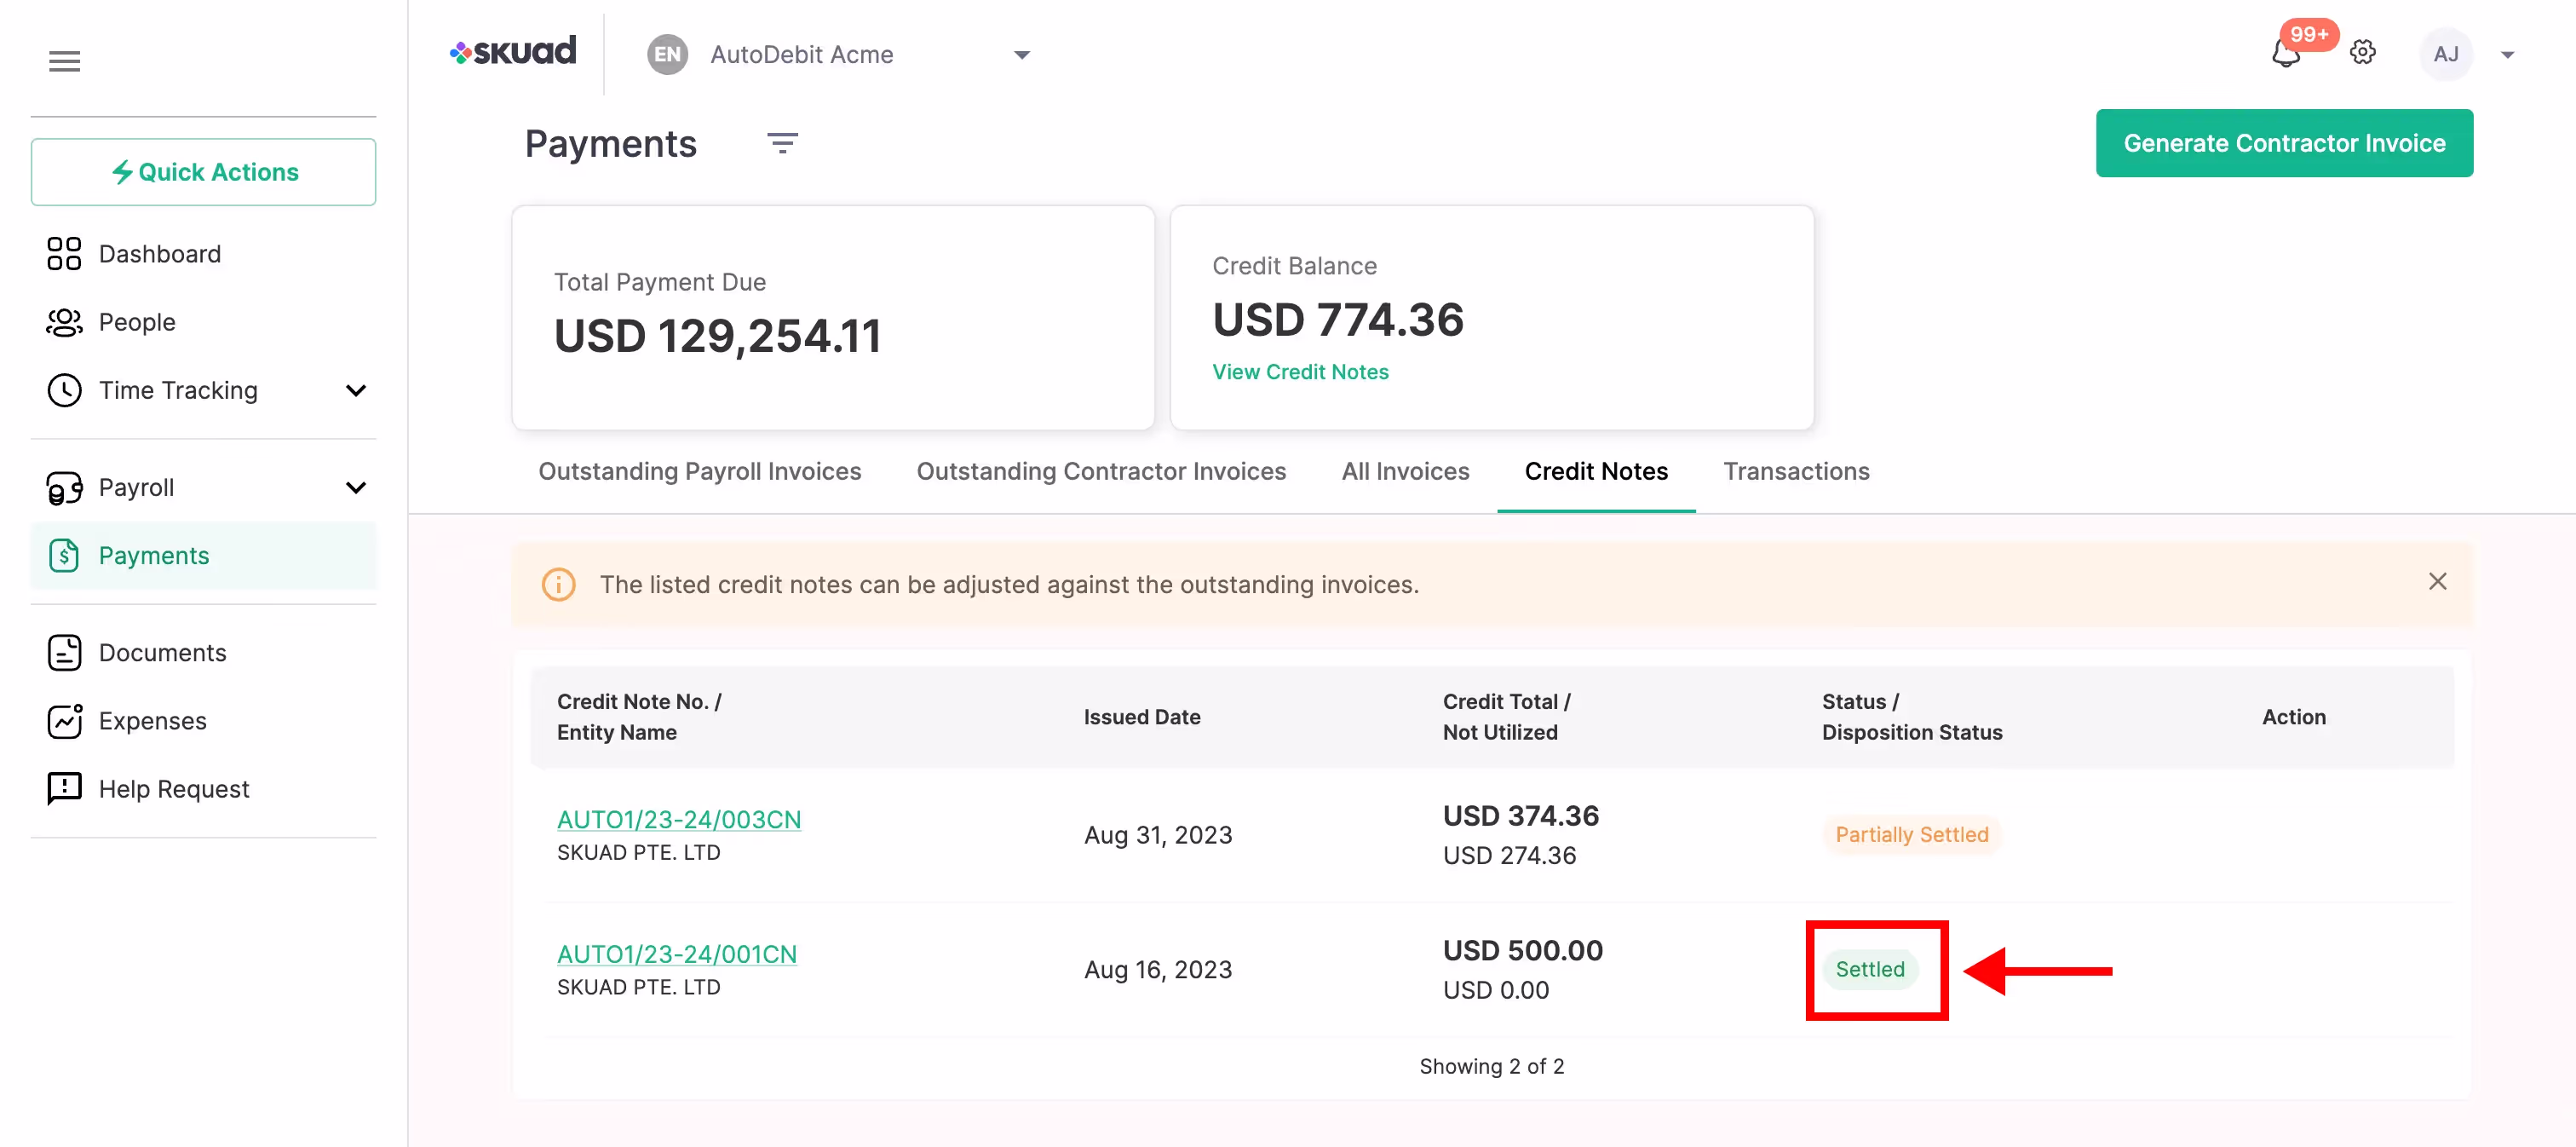
Task: Open the hamburger menu icon
Action: pos(64,61)
